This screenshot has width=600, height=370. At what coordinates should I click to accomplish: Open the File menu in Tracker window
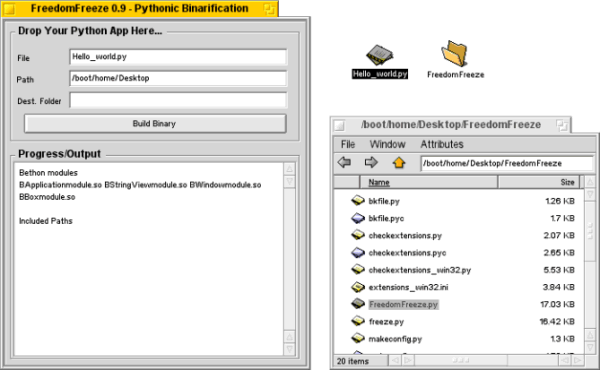(x=348, y=144)
